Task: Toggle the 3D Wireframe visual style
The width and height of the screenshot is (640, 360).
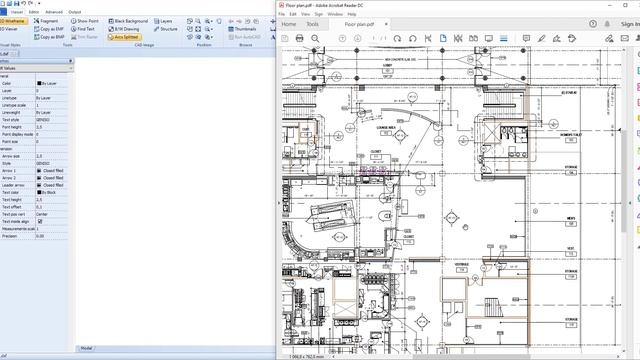Action: click(13, 21)
